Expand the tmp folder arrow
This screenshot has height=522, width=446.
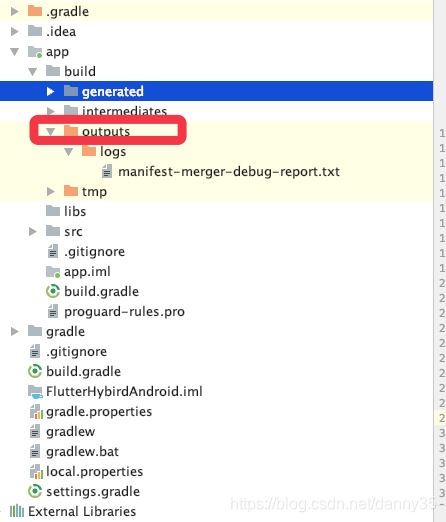(x=51, y=191)
